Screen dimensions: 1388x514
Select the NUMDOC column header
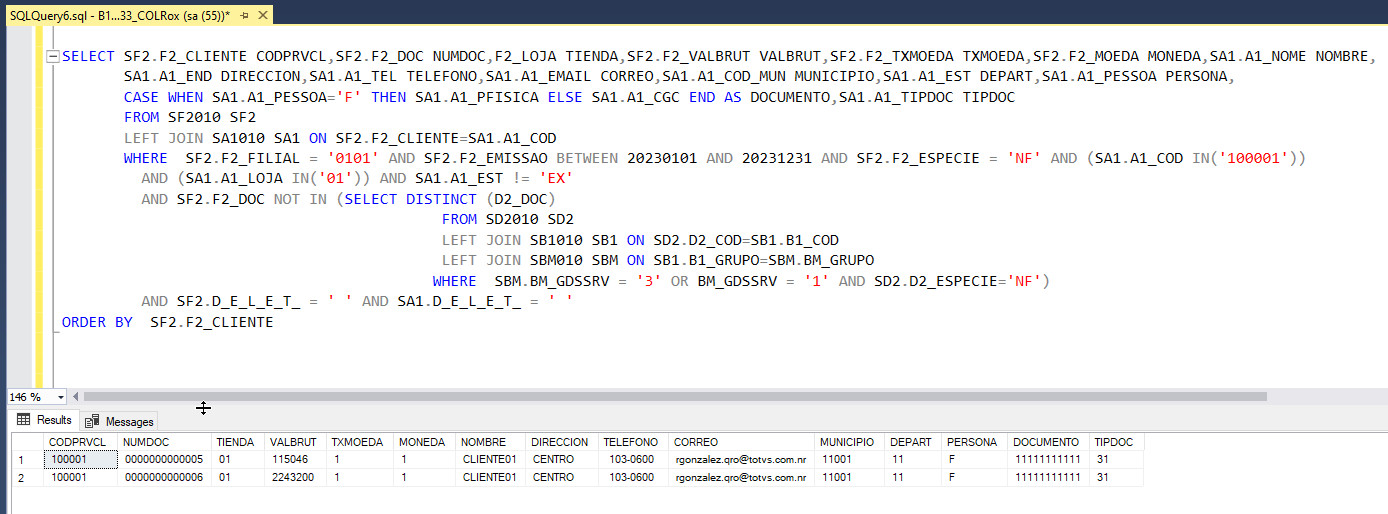click(165, 442)
